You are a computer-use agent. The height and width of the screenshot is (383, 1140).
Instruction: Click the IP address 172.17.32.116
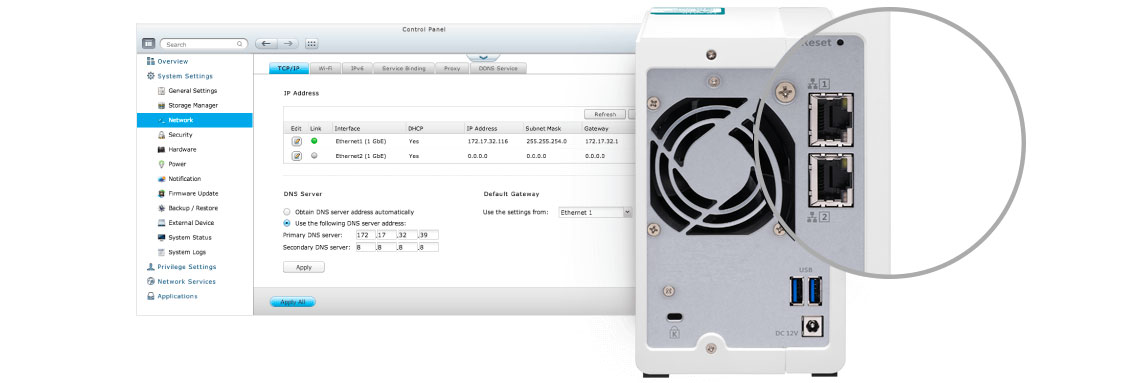[488, 141]
